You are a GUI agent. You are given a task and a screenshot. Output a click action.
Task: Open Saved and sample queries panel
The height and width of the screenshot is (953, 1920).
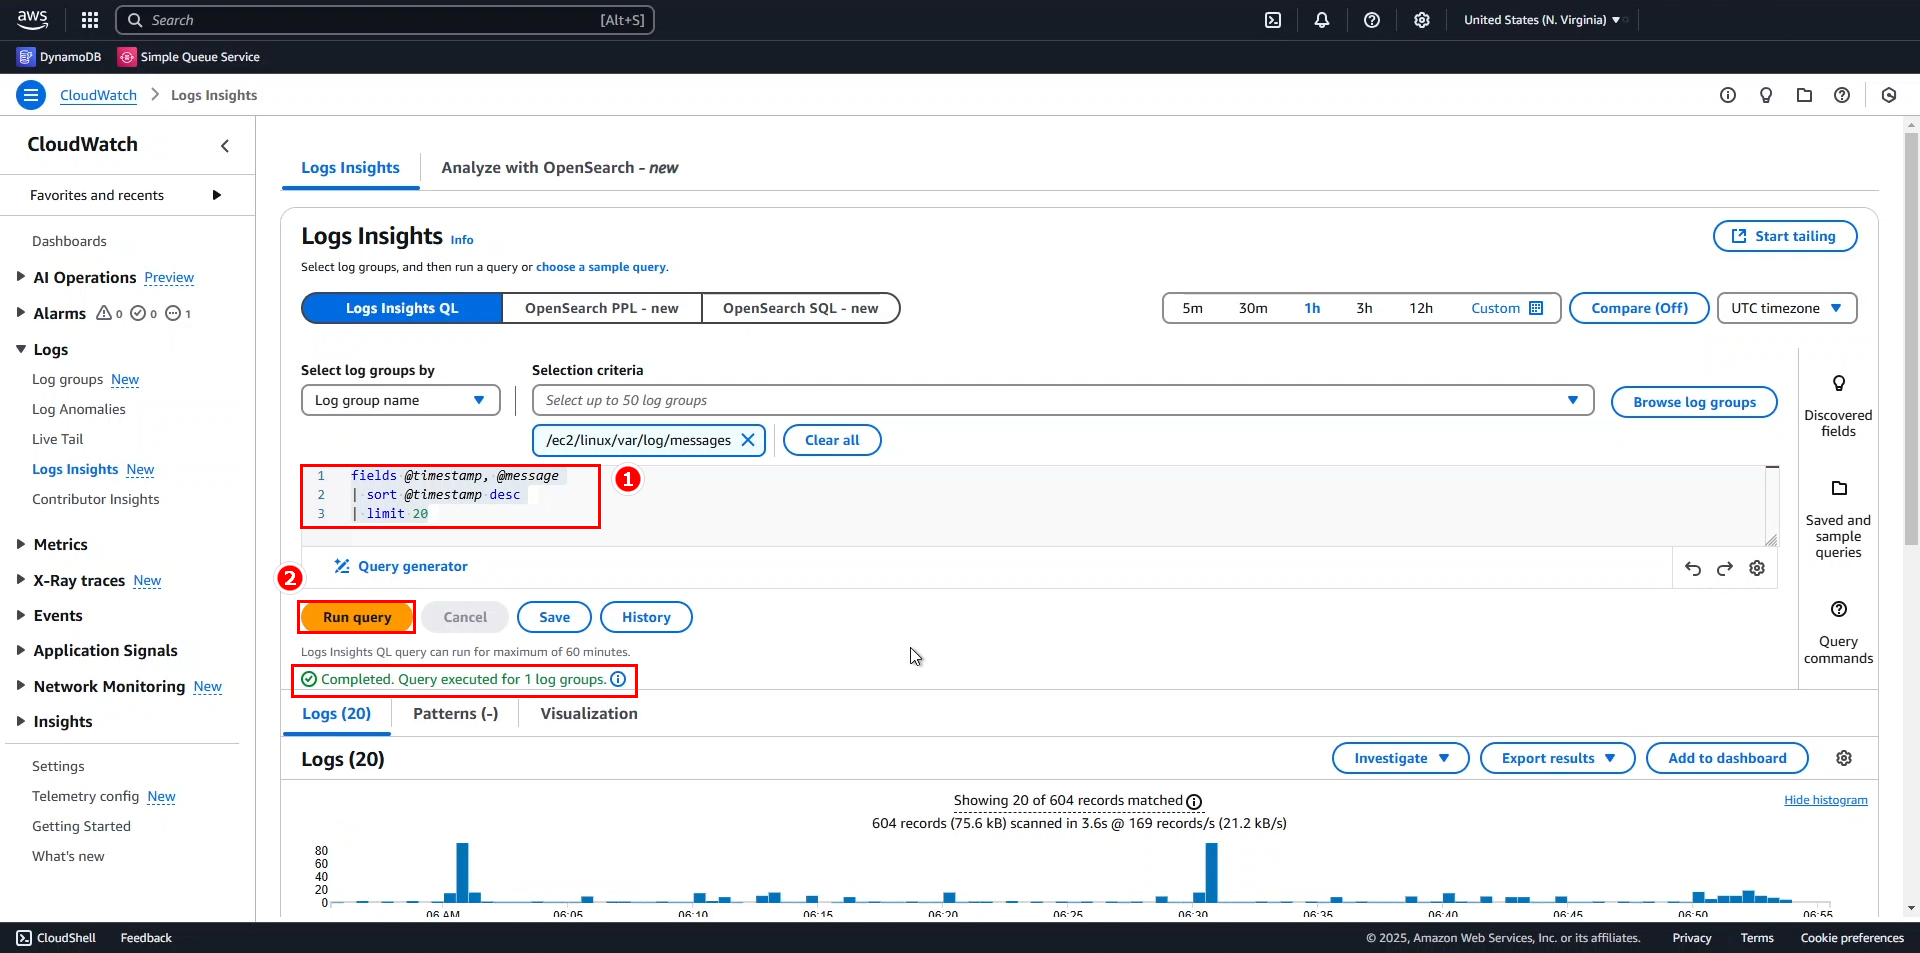[1838, 519]
